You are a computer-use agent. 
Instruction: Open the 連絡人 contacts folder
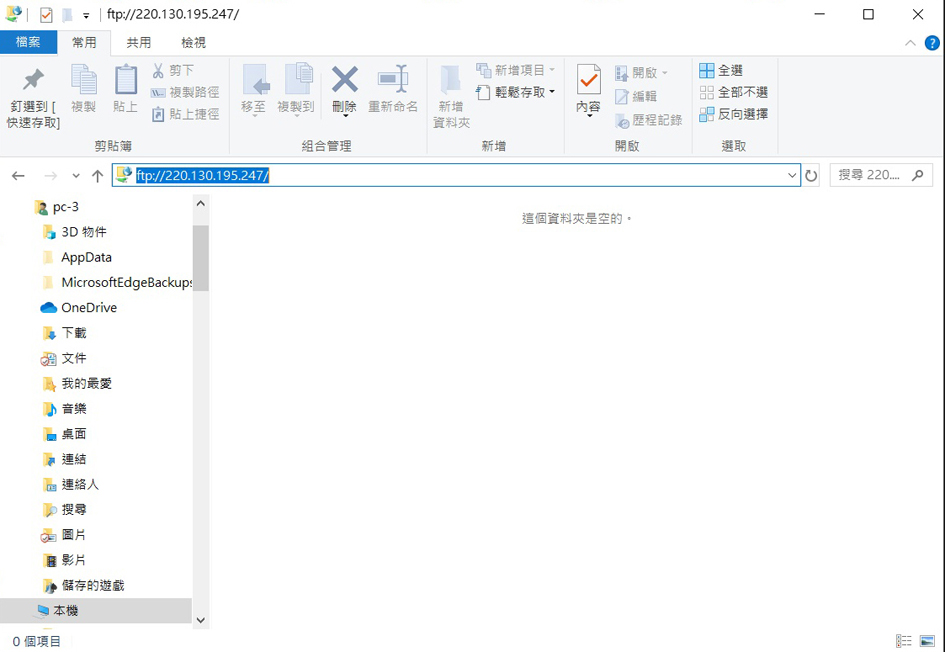tap(71, 484)
